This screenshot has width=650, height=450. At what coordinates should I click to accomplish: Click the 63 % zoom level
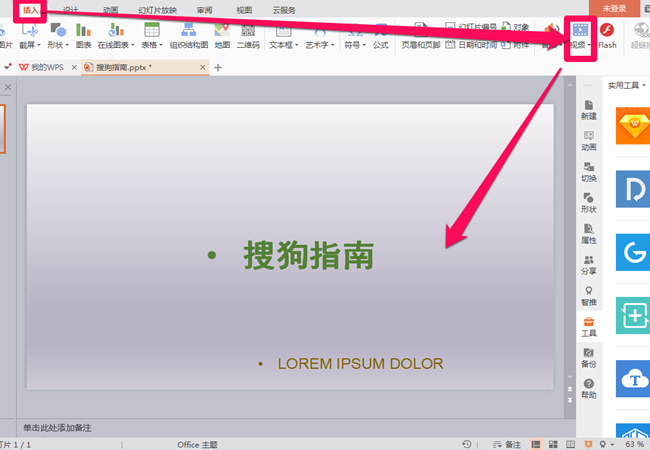tap(635, 444)
